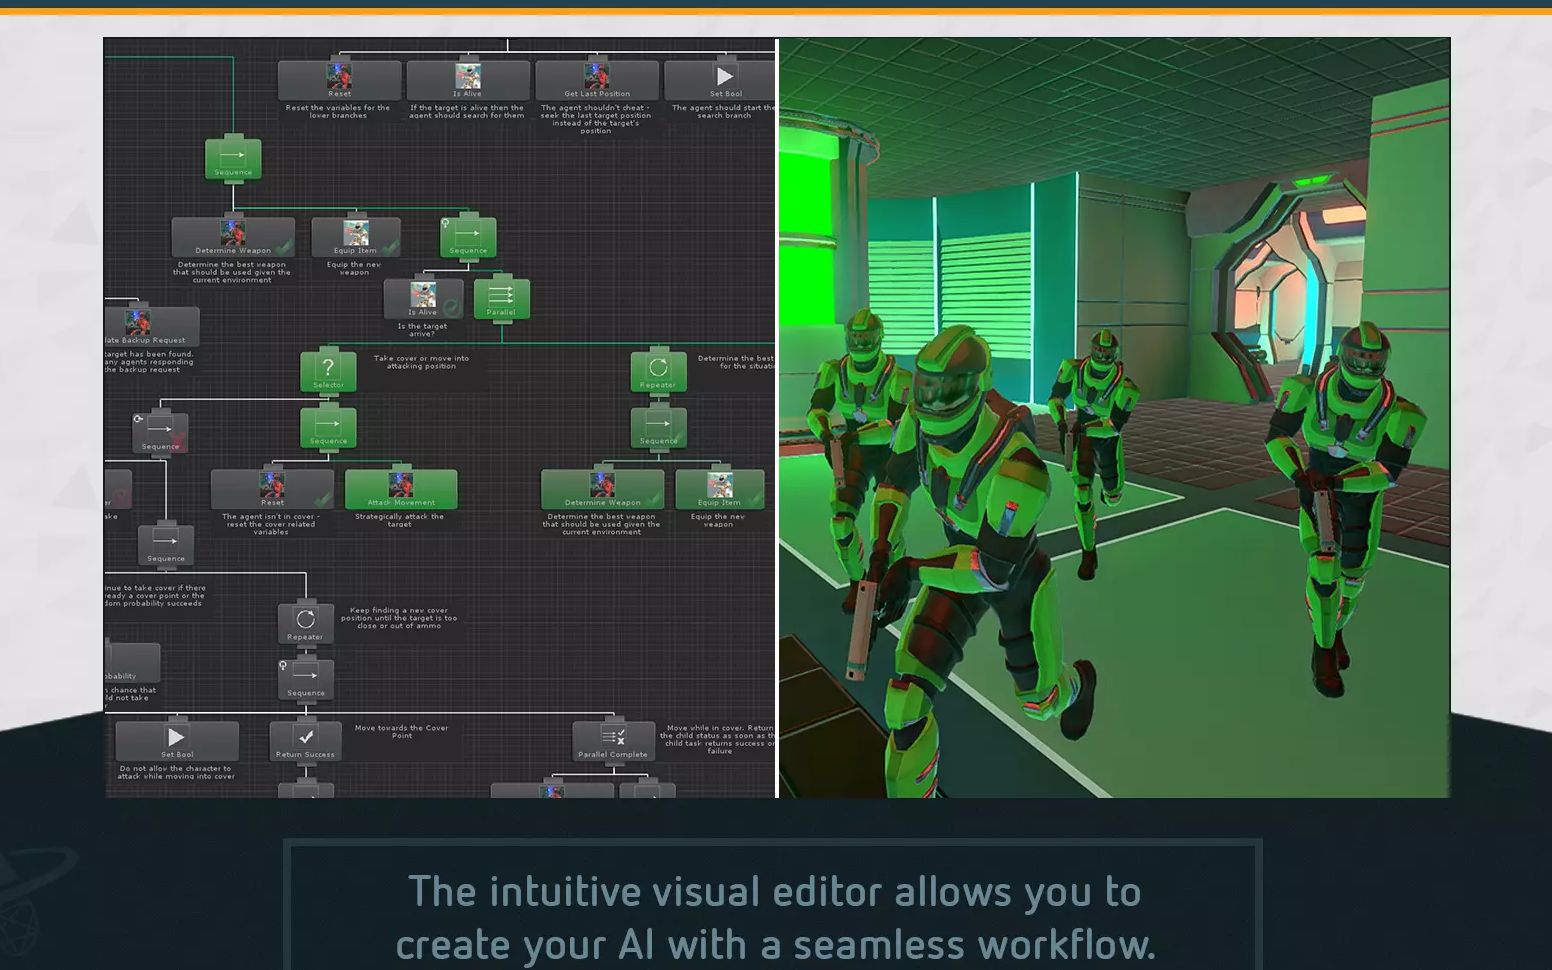Screen dimensions: 1552x970
Task: Click the partially visible Probability node
Action: click(132, 663)
